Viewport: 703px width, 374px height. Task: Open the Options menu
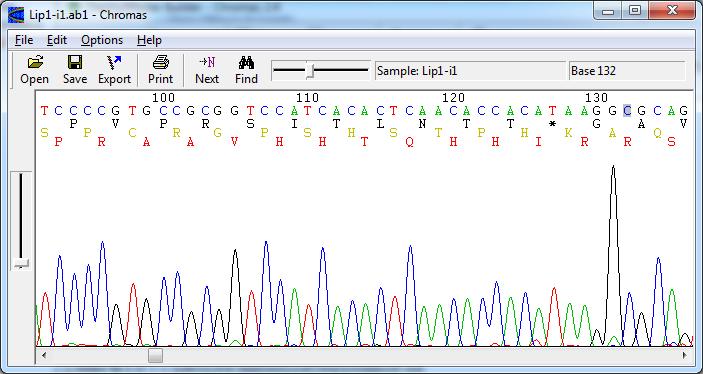click(102, 40)
